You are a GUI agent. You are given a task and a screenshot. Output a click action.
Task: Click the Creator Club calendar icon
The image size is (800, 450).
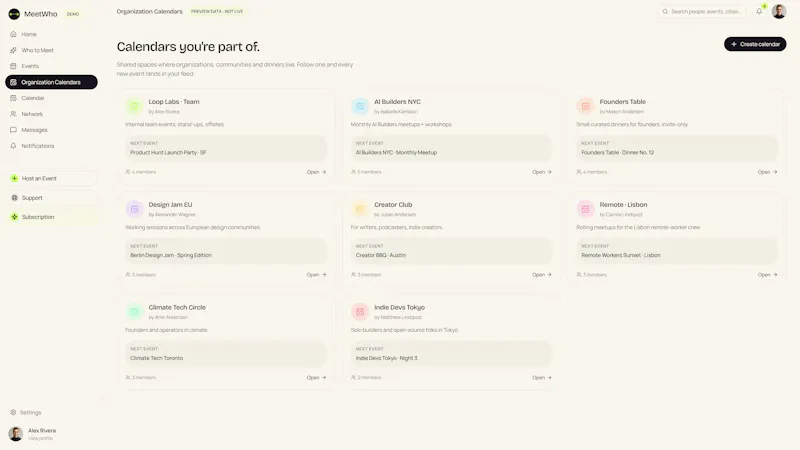360,209
